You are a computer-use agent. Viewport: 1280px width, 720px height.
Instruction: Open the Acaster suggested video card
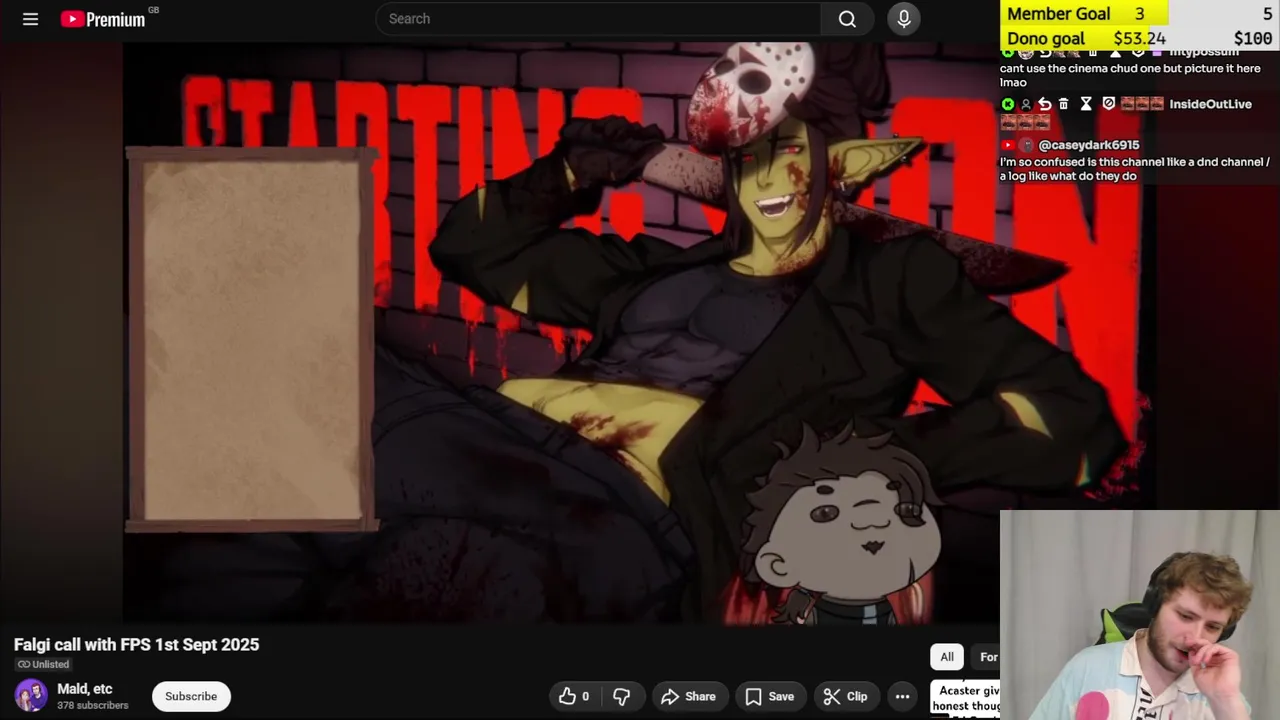965,698
